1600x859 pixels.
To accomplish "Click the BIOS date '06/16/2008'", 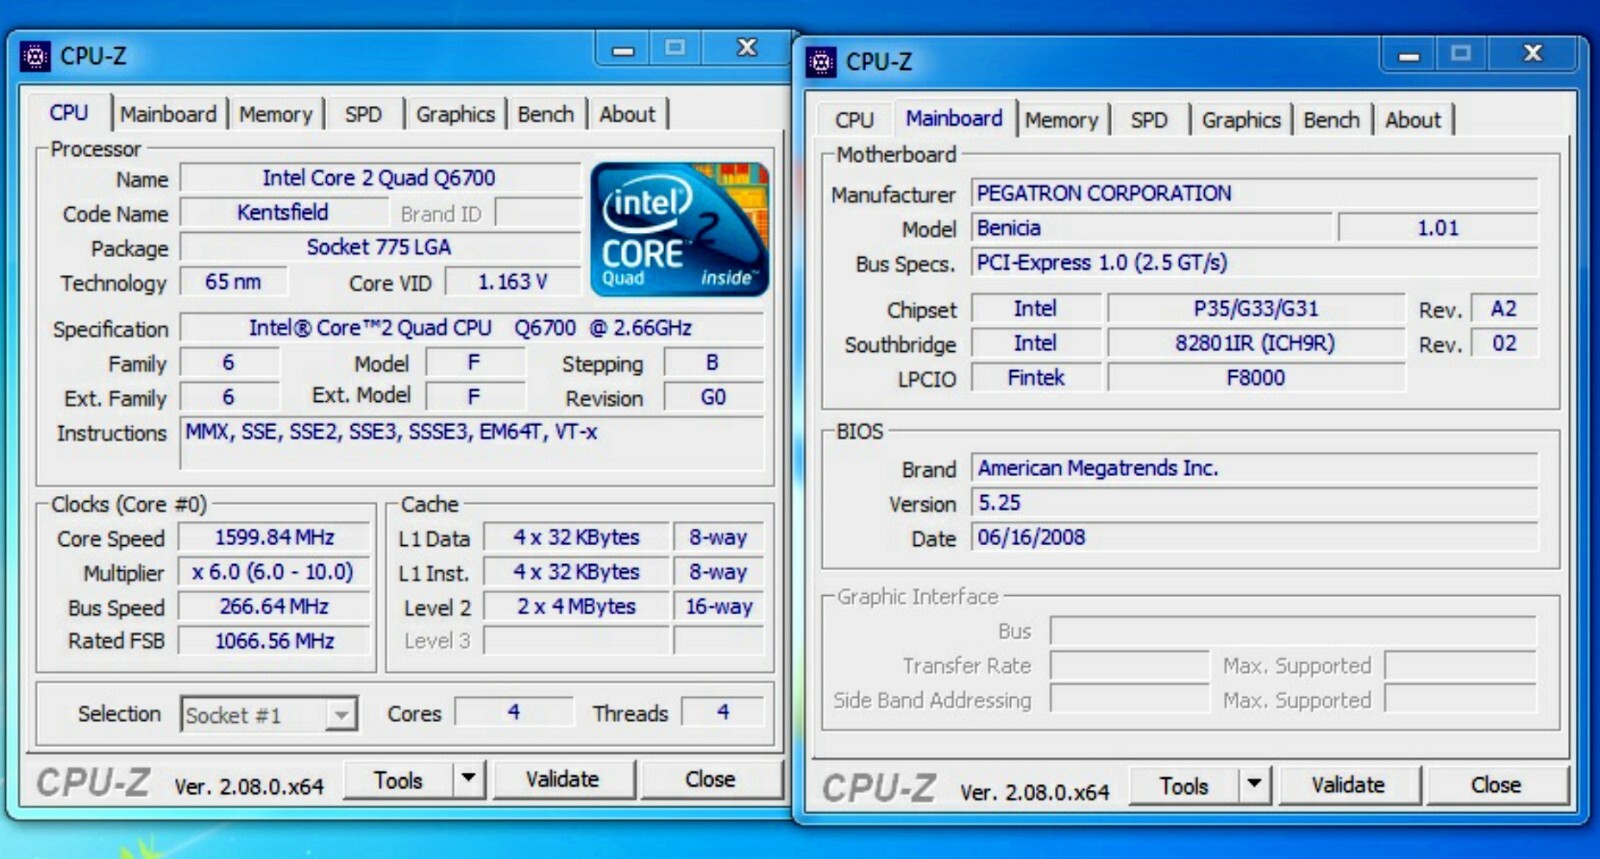I will click(x=1254, y=537).
